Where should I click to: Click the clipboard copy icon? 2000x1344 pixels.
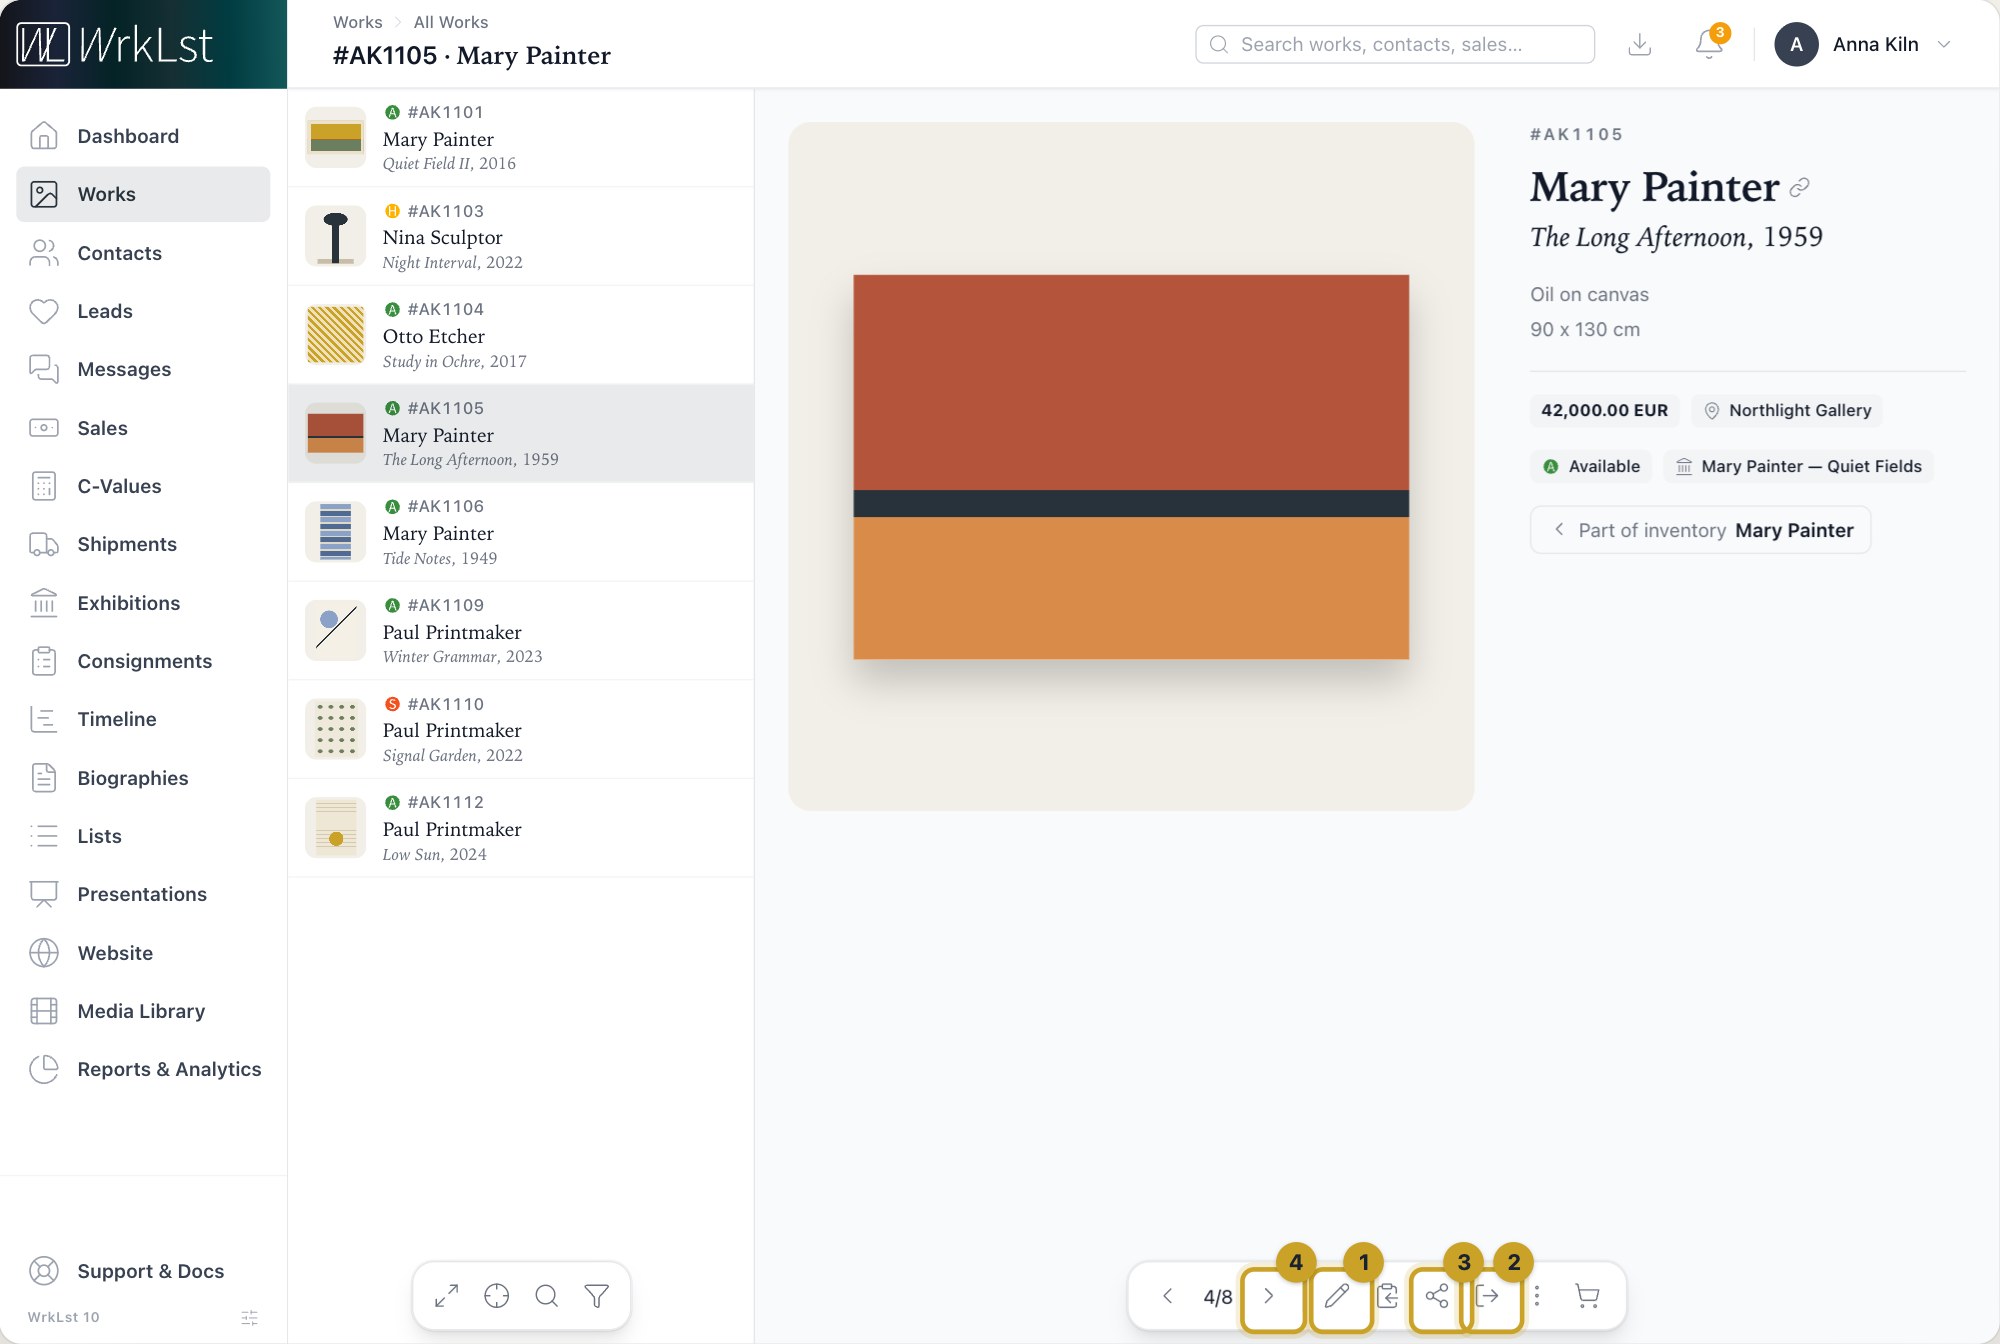click(1387, 1296)
